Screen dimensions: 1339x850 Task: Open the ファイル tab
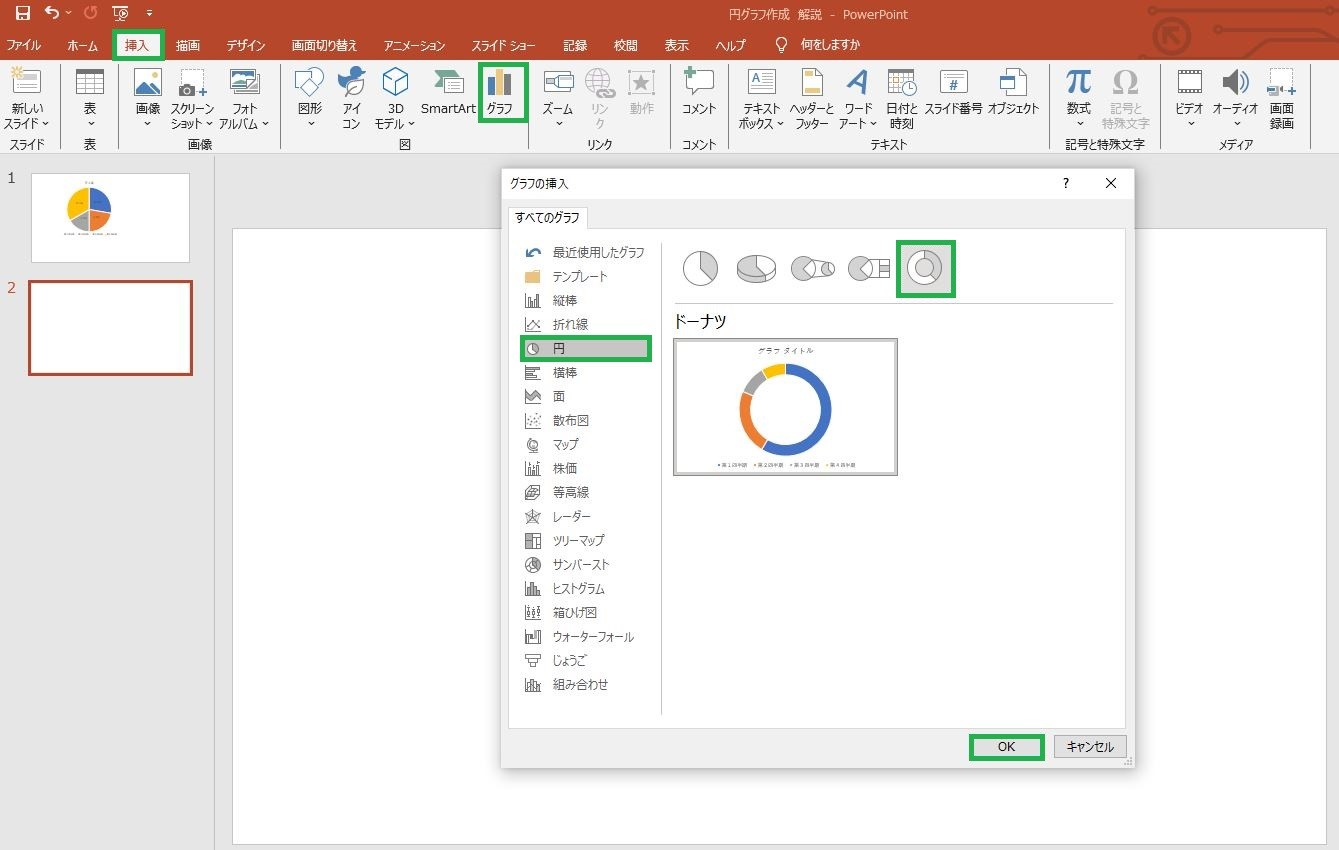point(24,45)
